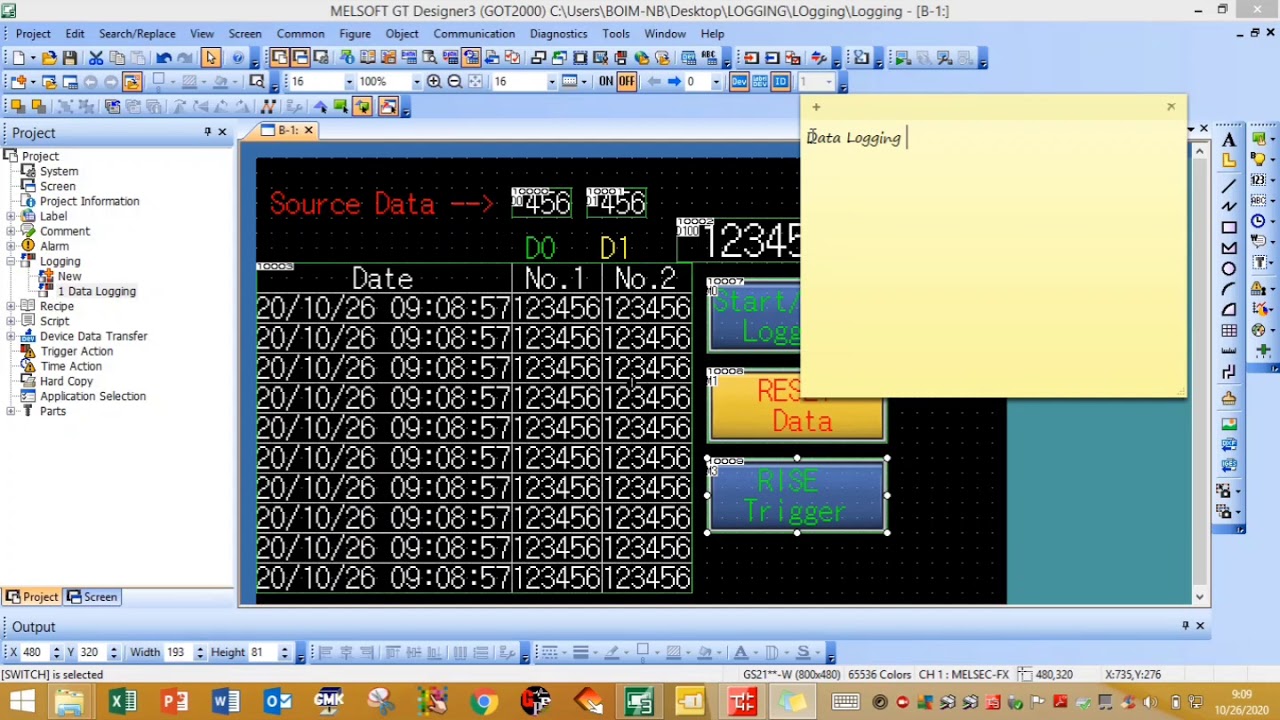The height and width of the screenshot is (720, 1280).
Task: Select the Text (A) figure tool
Action: pos(1229,141)
